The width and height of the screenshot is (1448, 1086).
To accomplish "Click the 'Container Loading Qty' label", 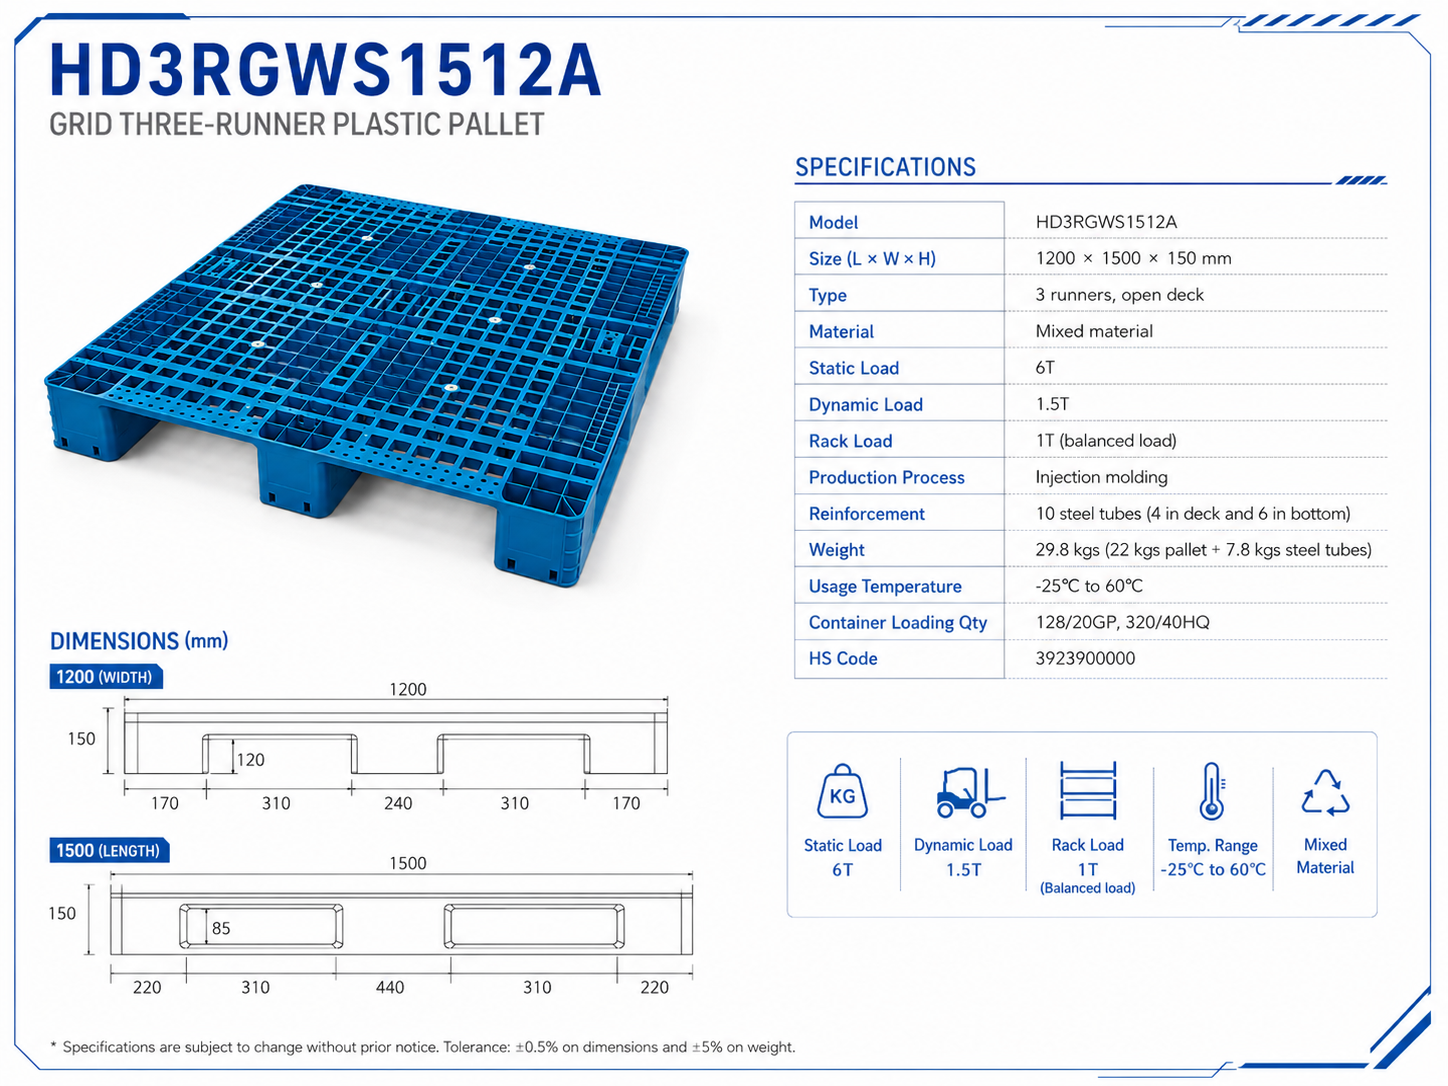I will point(897,623).
